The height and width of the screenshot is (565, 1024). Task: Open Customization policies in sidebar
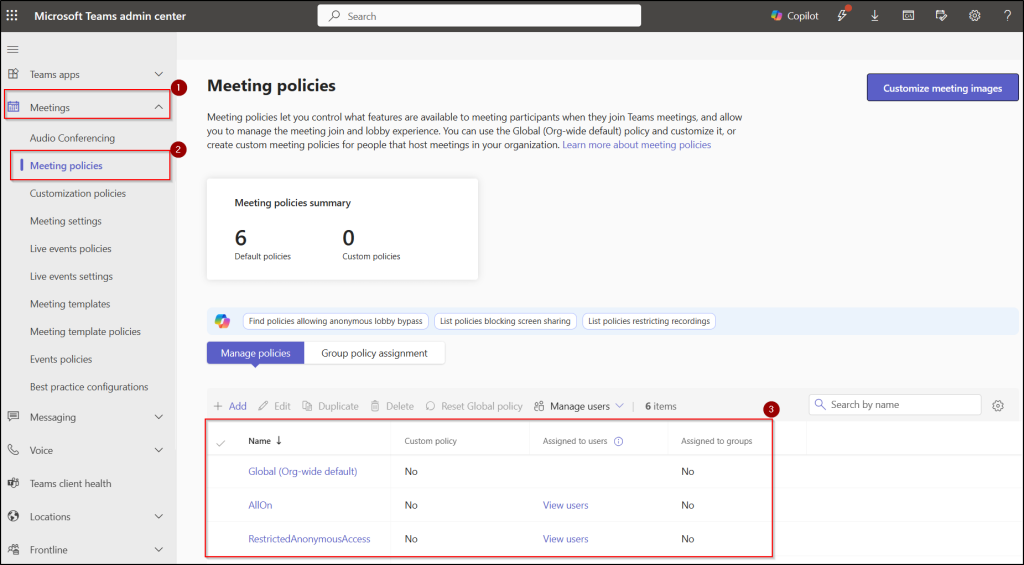(78, 193)
